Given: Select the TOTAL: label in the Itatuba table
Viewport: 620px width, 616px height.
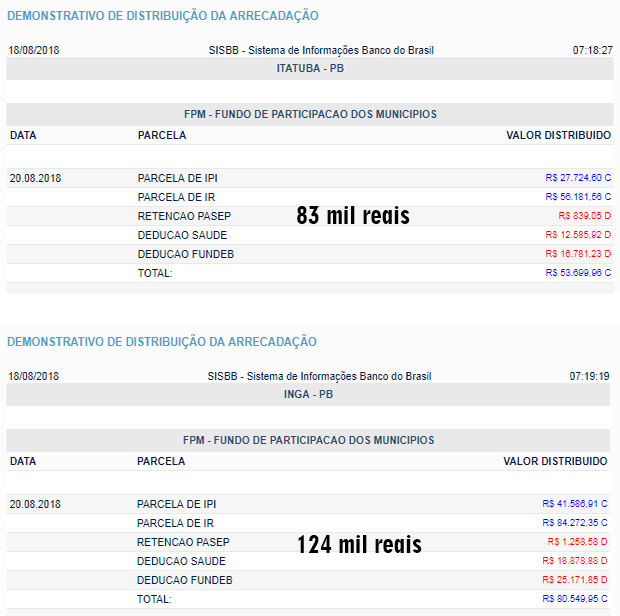Looking at the screenshot, I should point(155,273).
